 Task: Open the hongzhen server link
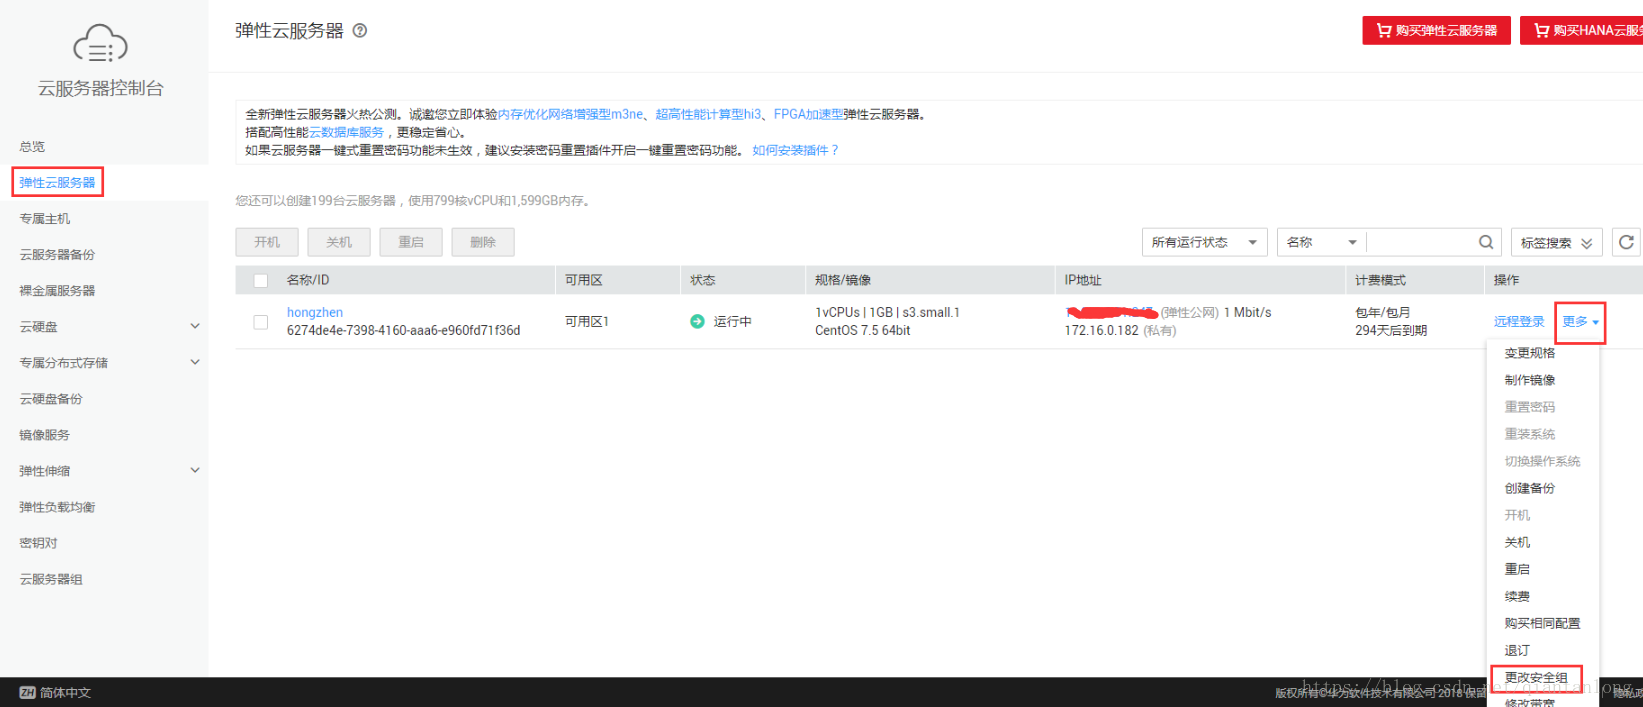click(x=315, y=312)
